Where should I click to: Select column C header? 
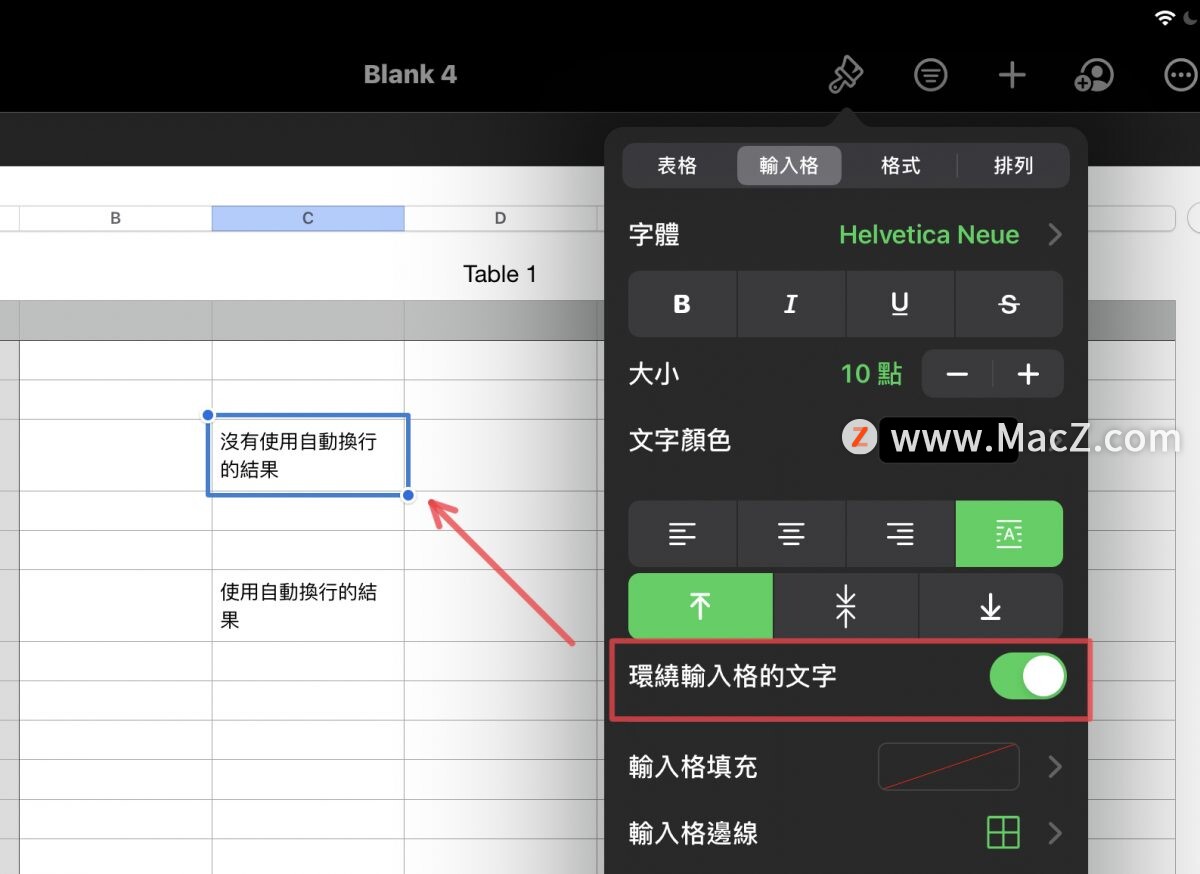click(308, 218)
